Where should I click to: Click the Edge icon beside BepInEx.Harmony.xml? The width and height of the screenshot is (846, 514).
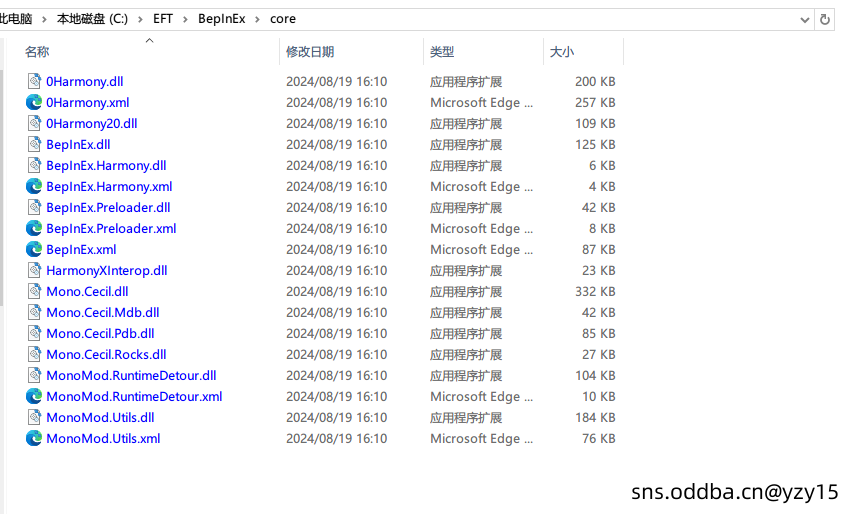click(34, 187)
